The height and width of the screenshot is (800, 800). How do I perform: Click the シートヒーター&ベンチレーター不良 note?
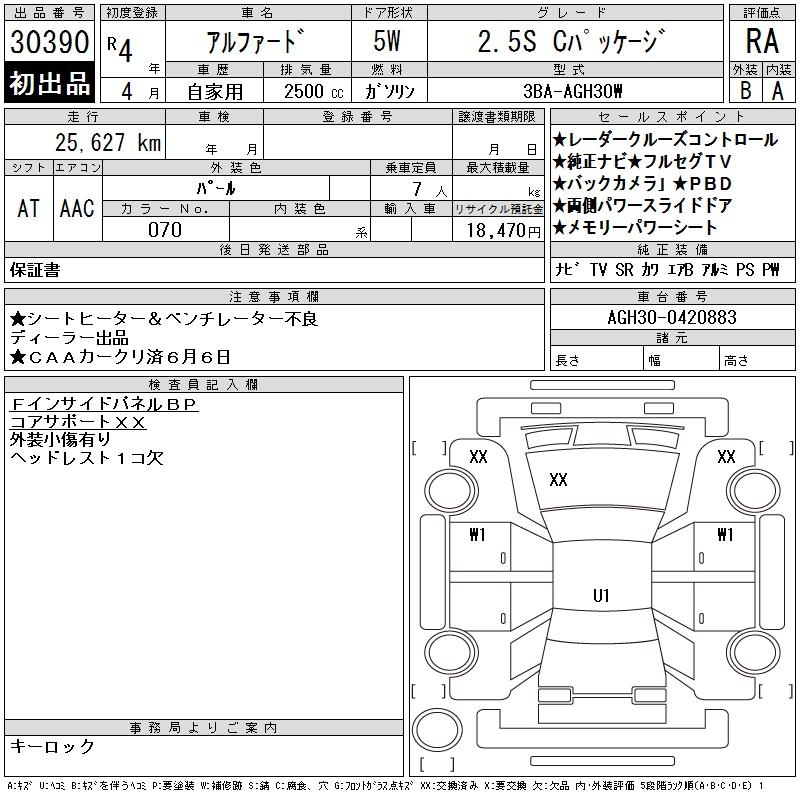(164, 319)
